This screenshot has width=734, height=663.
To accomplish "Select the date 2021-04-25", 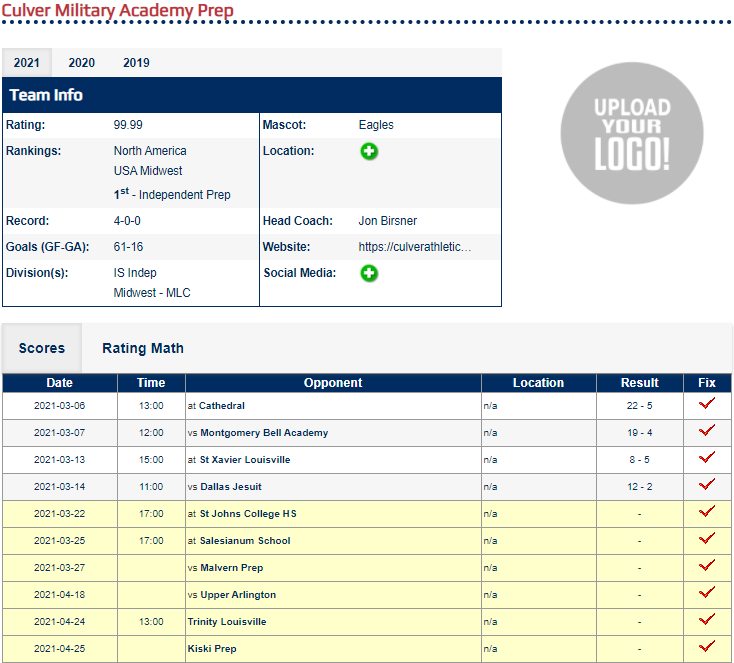I will 59,648.
